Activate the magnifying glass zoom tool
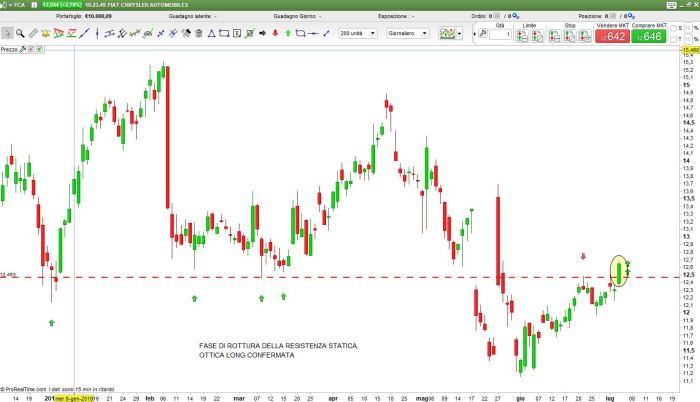This screenshot has width=700, height=402. click(x=20, y=33)
